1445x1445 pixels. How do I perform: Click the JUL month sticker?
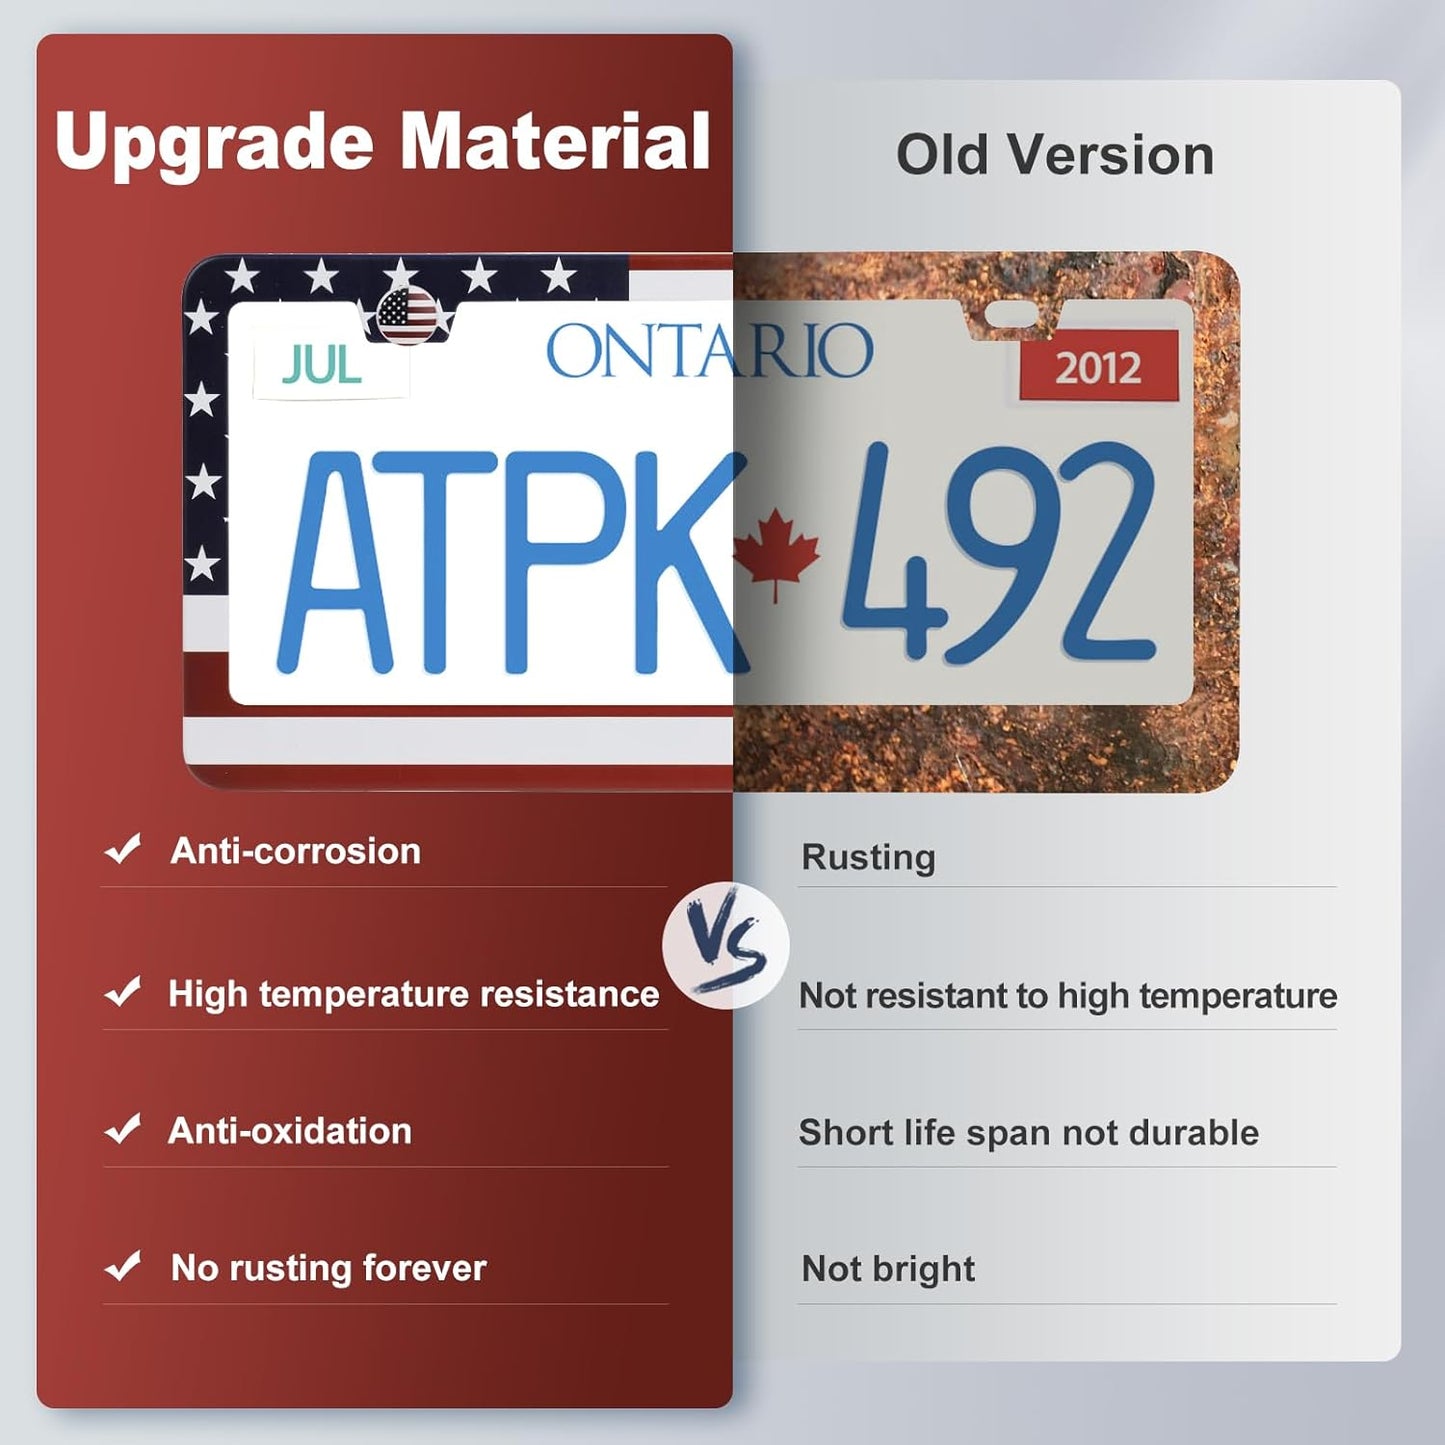[x=331, y=367]
